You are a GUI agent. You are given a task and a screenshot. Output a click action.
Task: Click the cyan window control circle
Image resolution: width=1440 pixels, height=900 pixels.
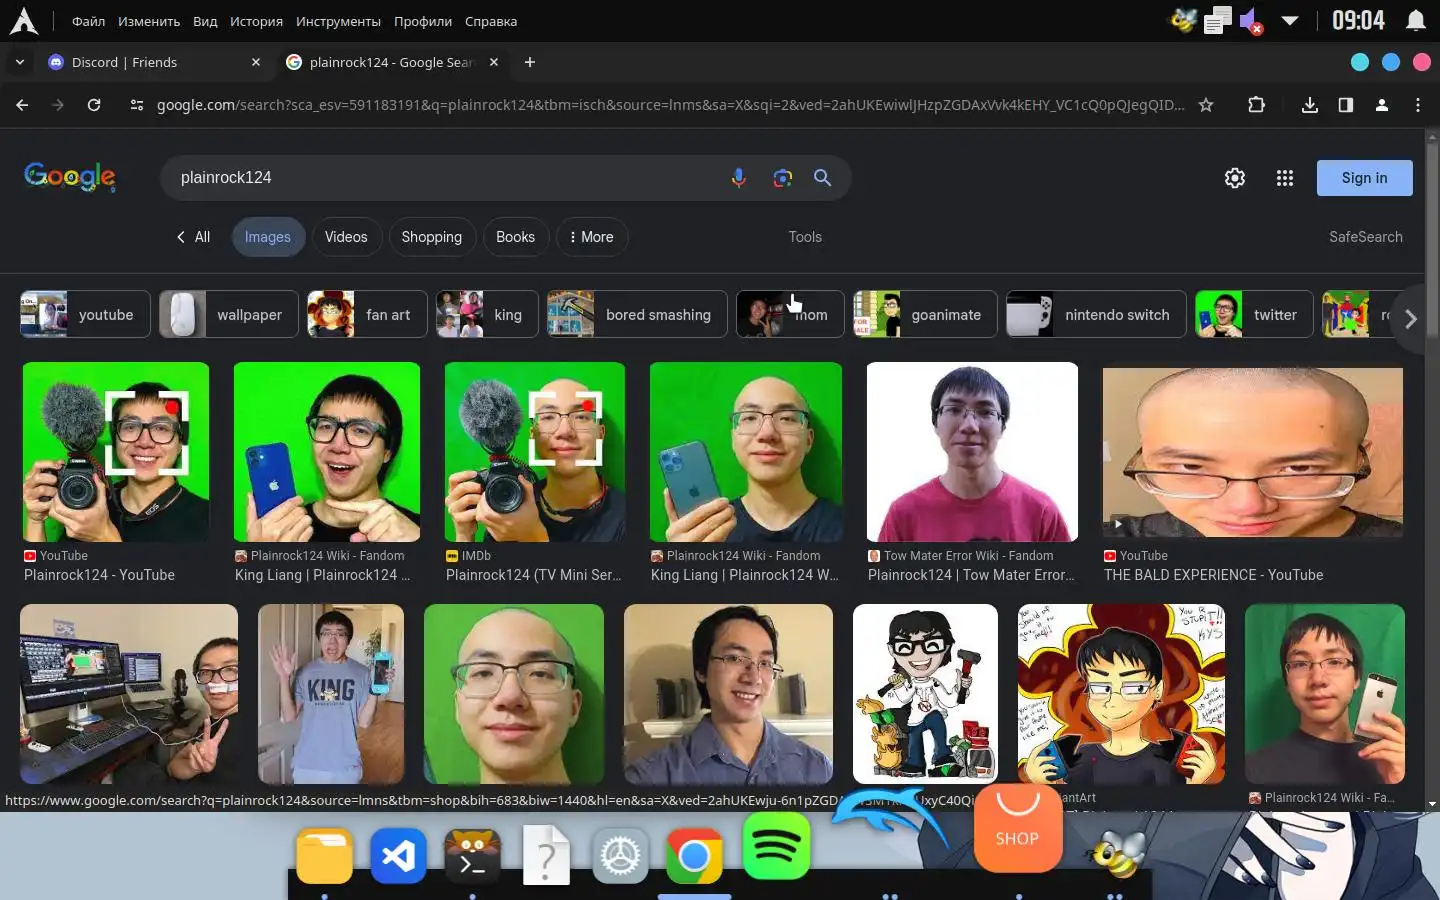pyautogui.click(x=1360, y=62)
